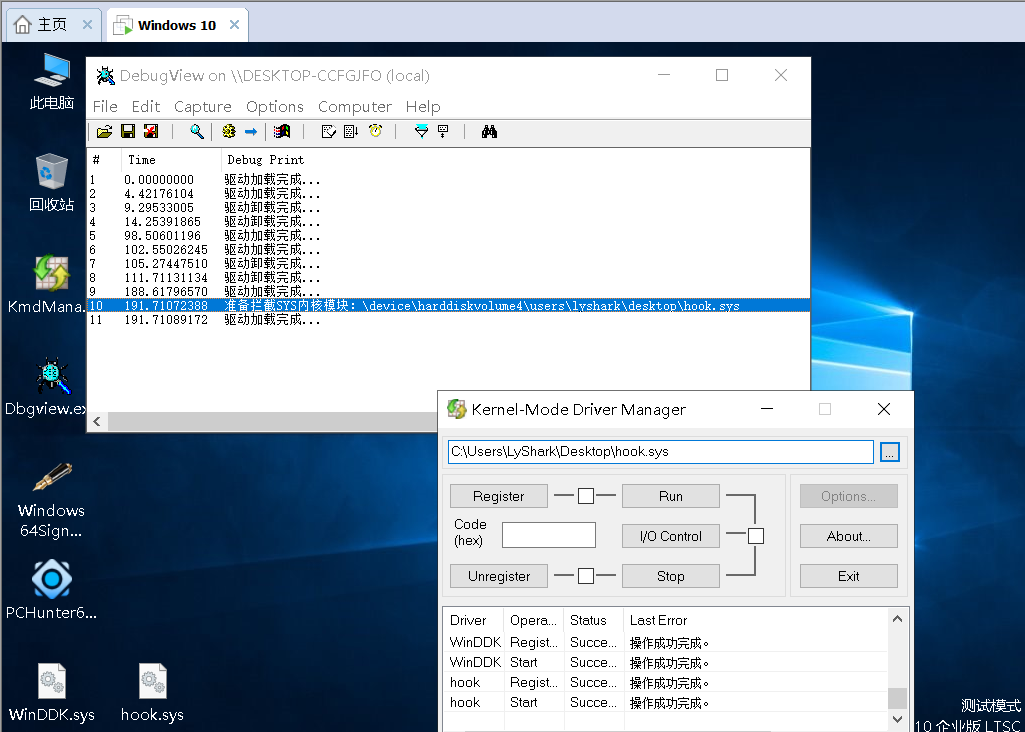The height and width of the screenshot is (732, 1025).
Task: Click the Windows flag icon in DebugView toolbar
Action: (283, 131)
